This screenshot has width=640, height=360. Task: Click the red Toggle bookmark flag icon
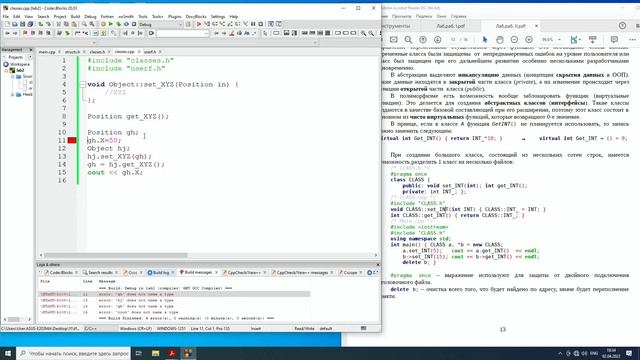(25, 33)
